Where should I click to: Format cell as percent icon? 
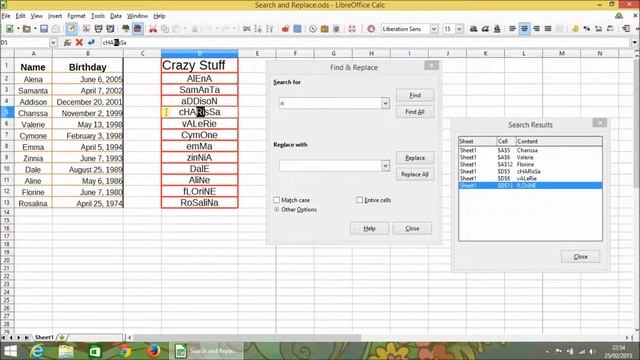587,29
